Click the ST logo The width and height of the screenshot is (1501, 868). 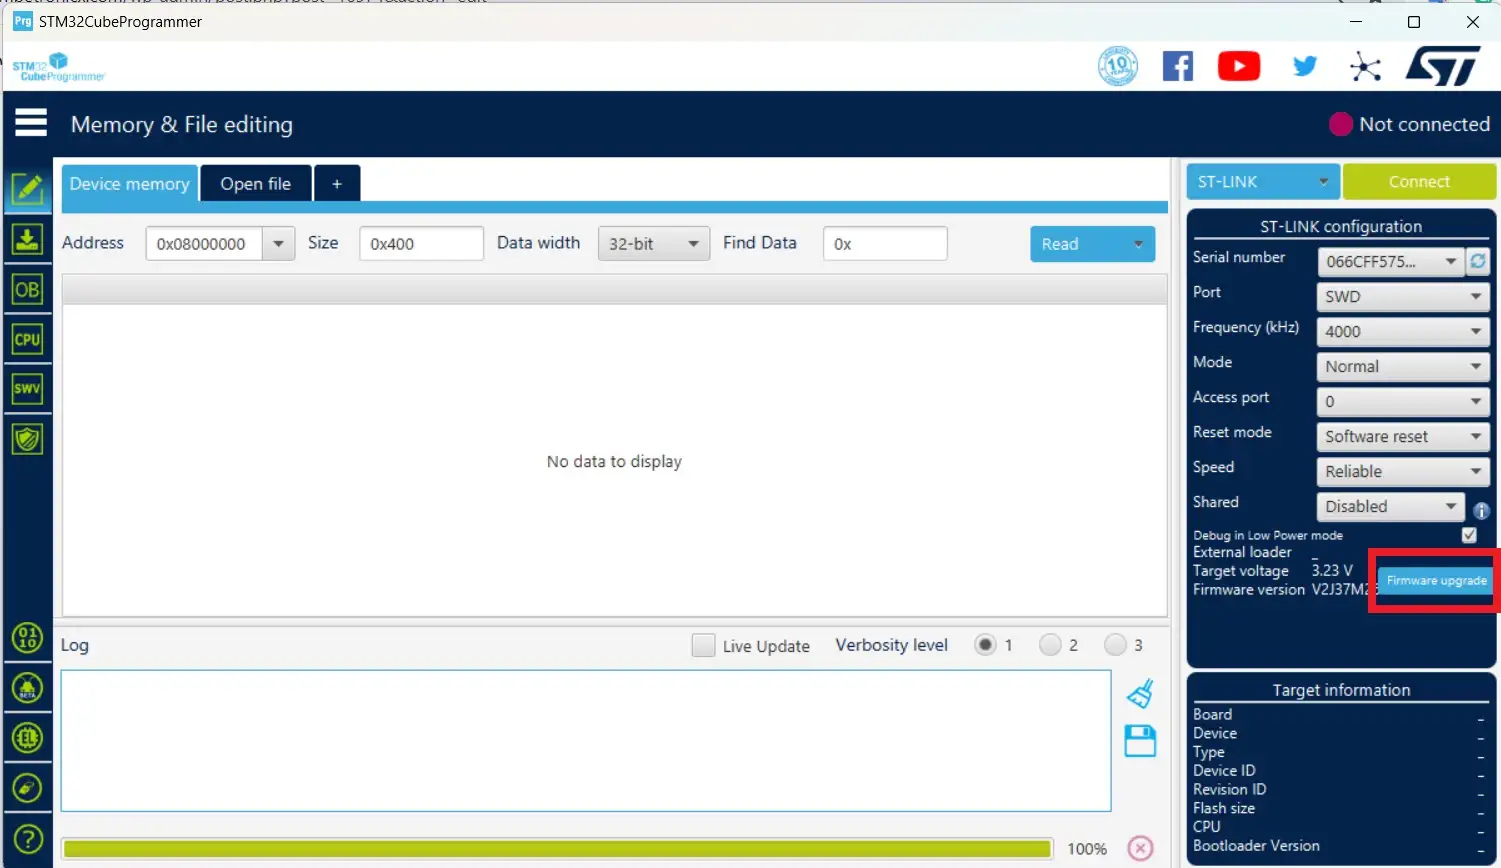[1443, 67]
